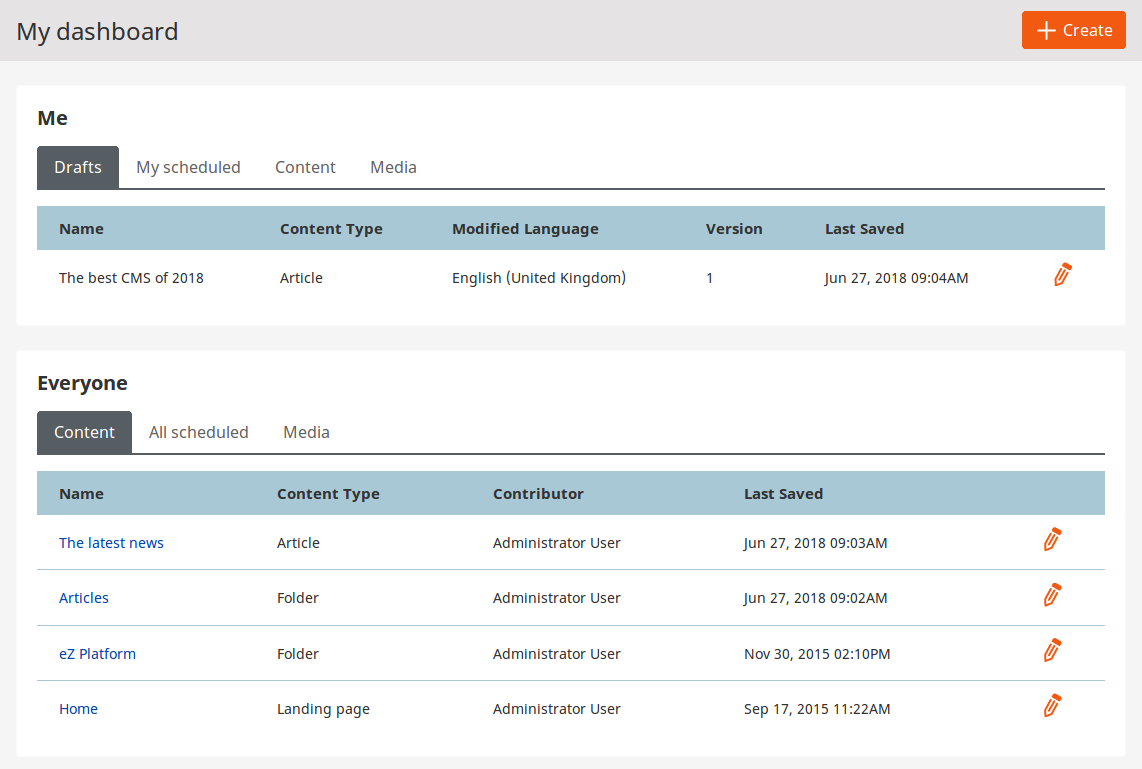Click the English (United Kingdom) language cell
Viewport: 1142px width, 769px height.
539,278
